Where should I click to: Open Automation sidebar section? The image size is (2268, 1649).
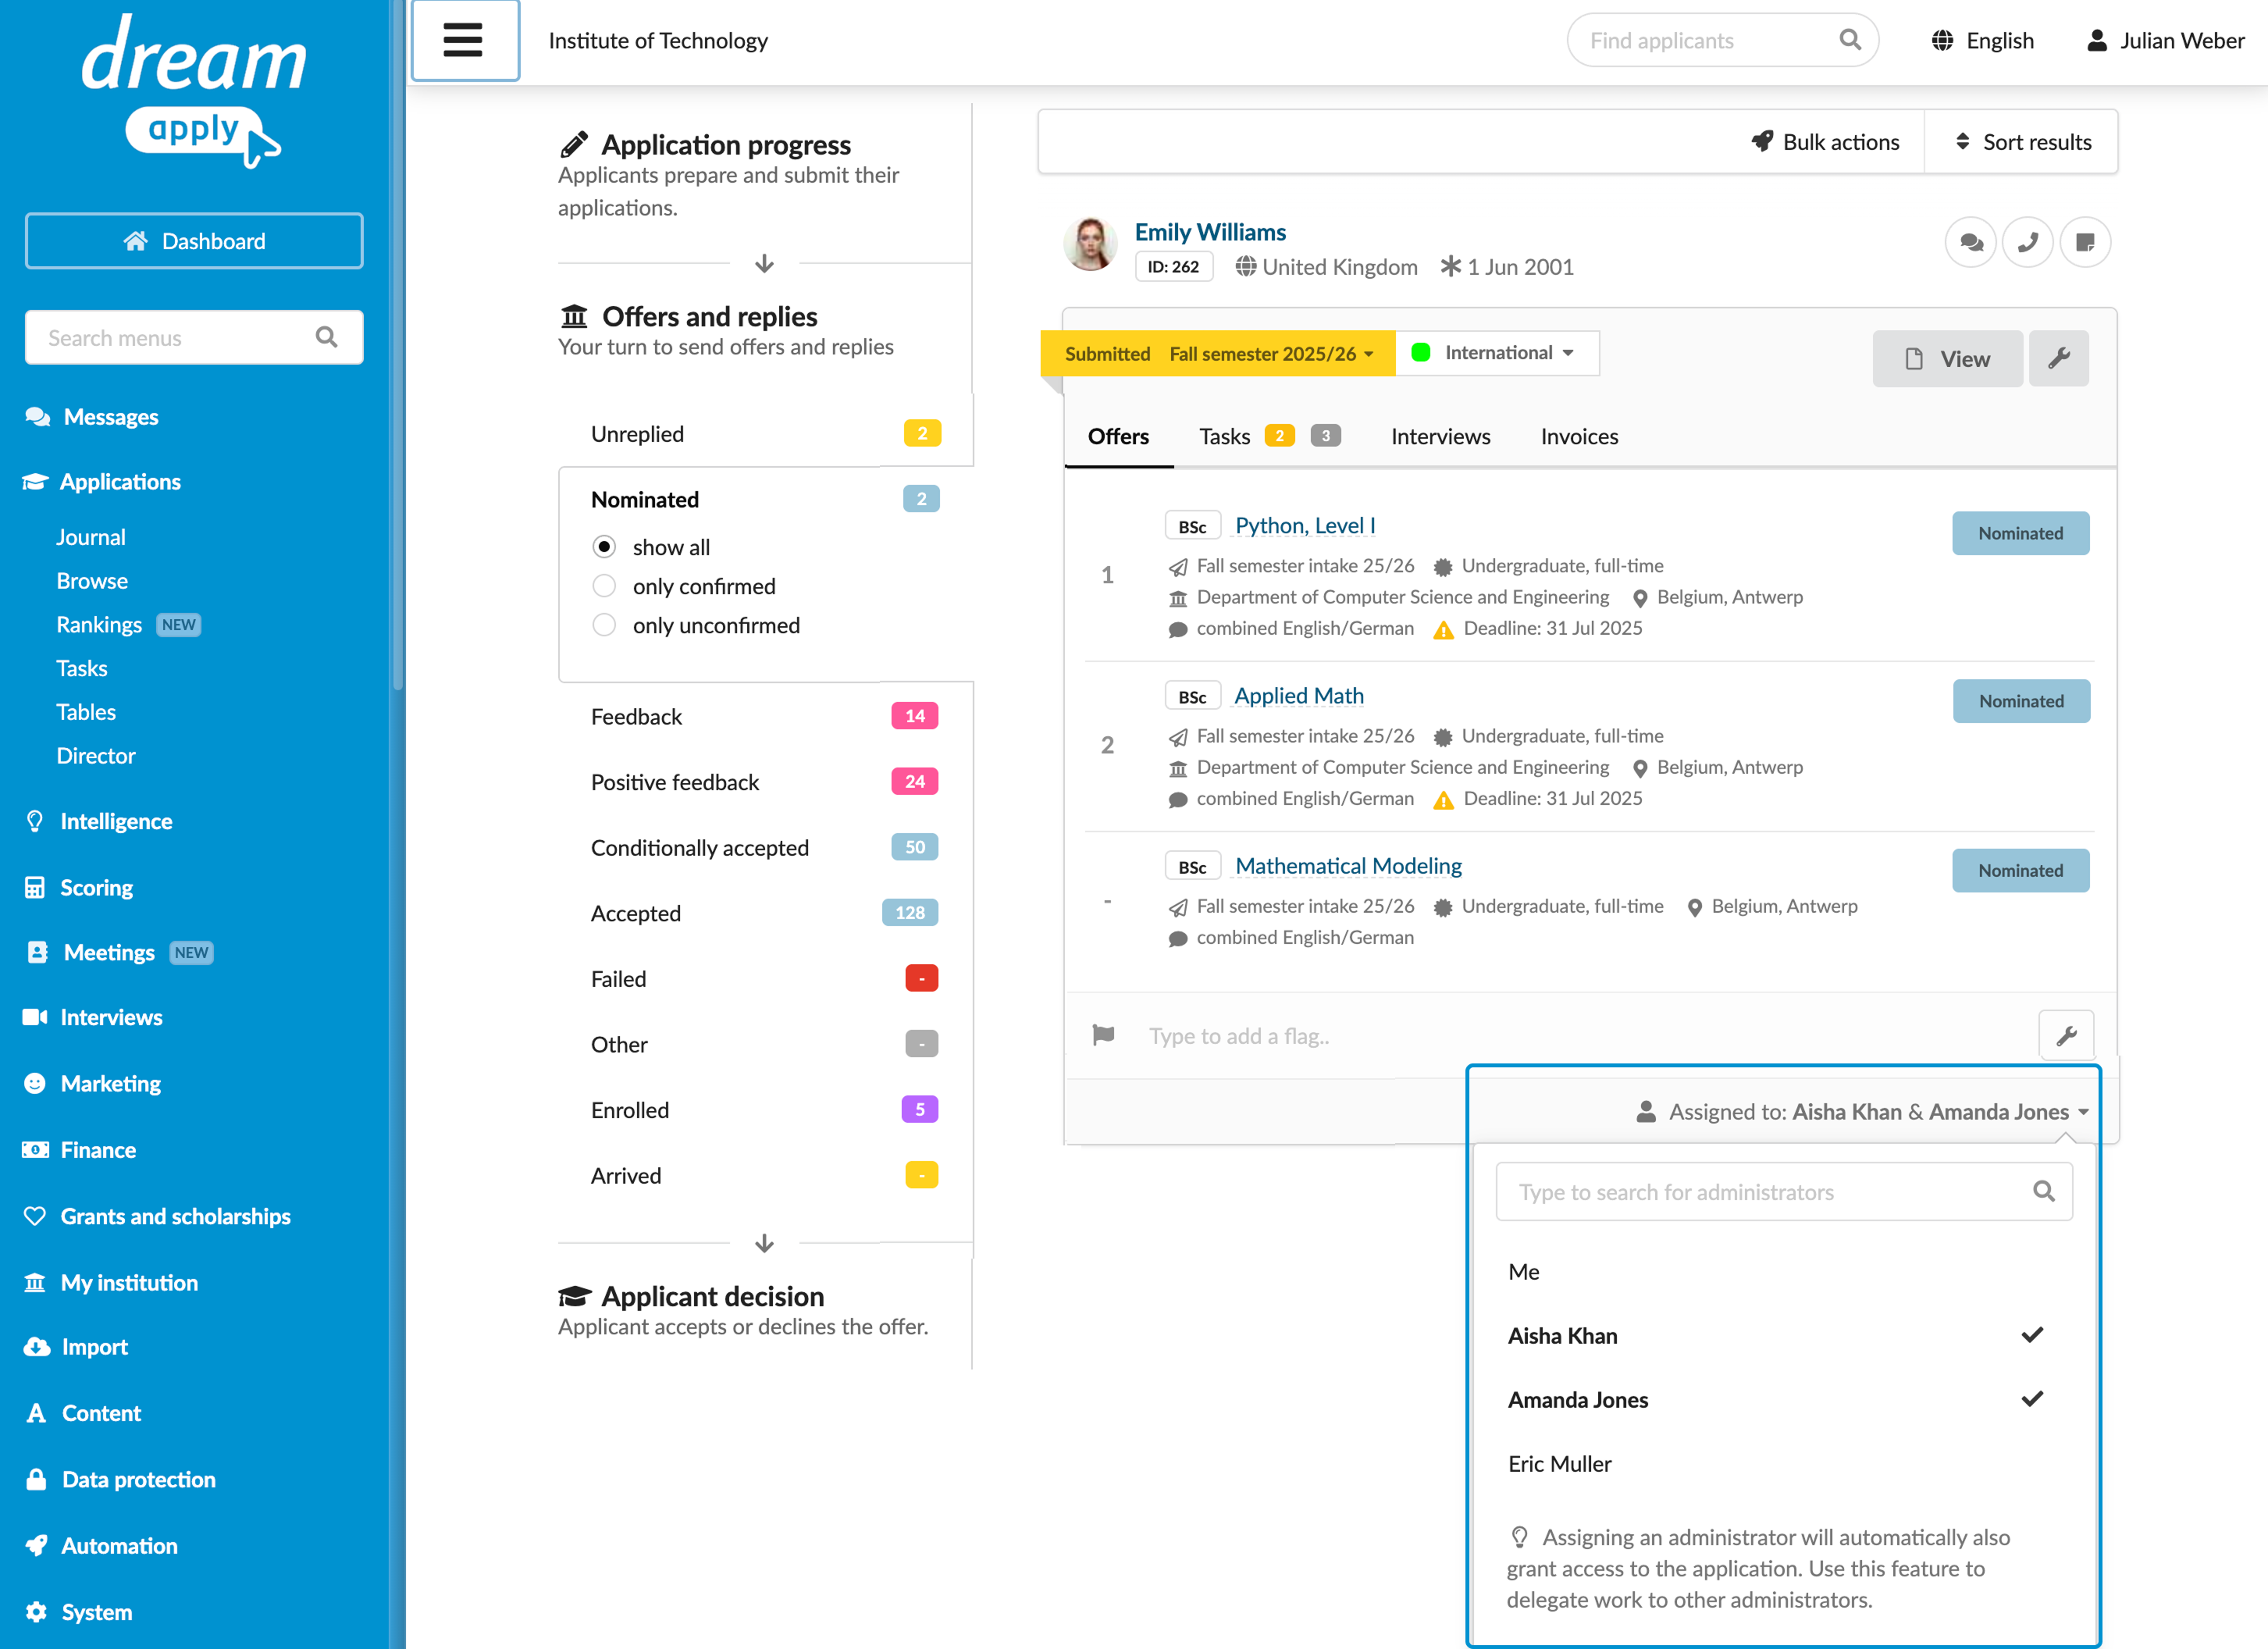coord(119,1546)
